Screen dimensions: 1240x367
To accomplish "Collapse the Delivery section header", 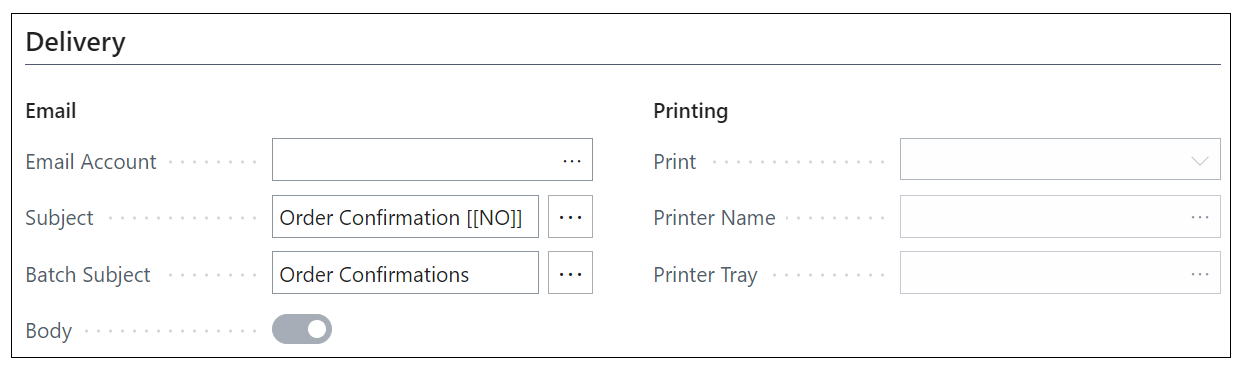I will click(75, 42).
